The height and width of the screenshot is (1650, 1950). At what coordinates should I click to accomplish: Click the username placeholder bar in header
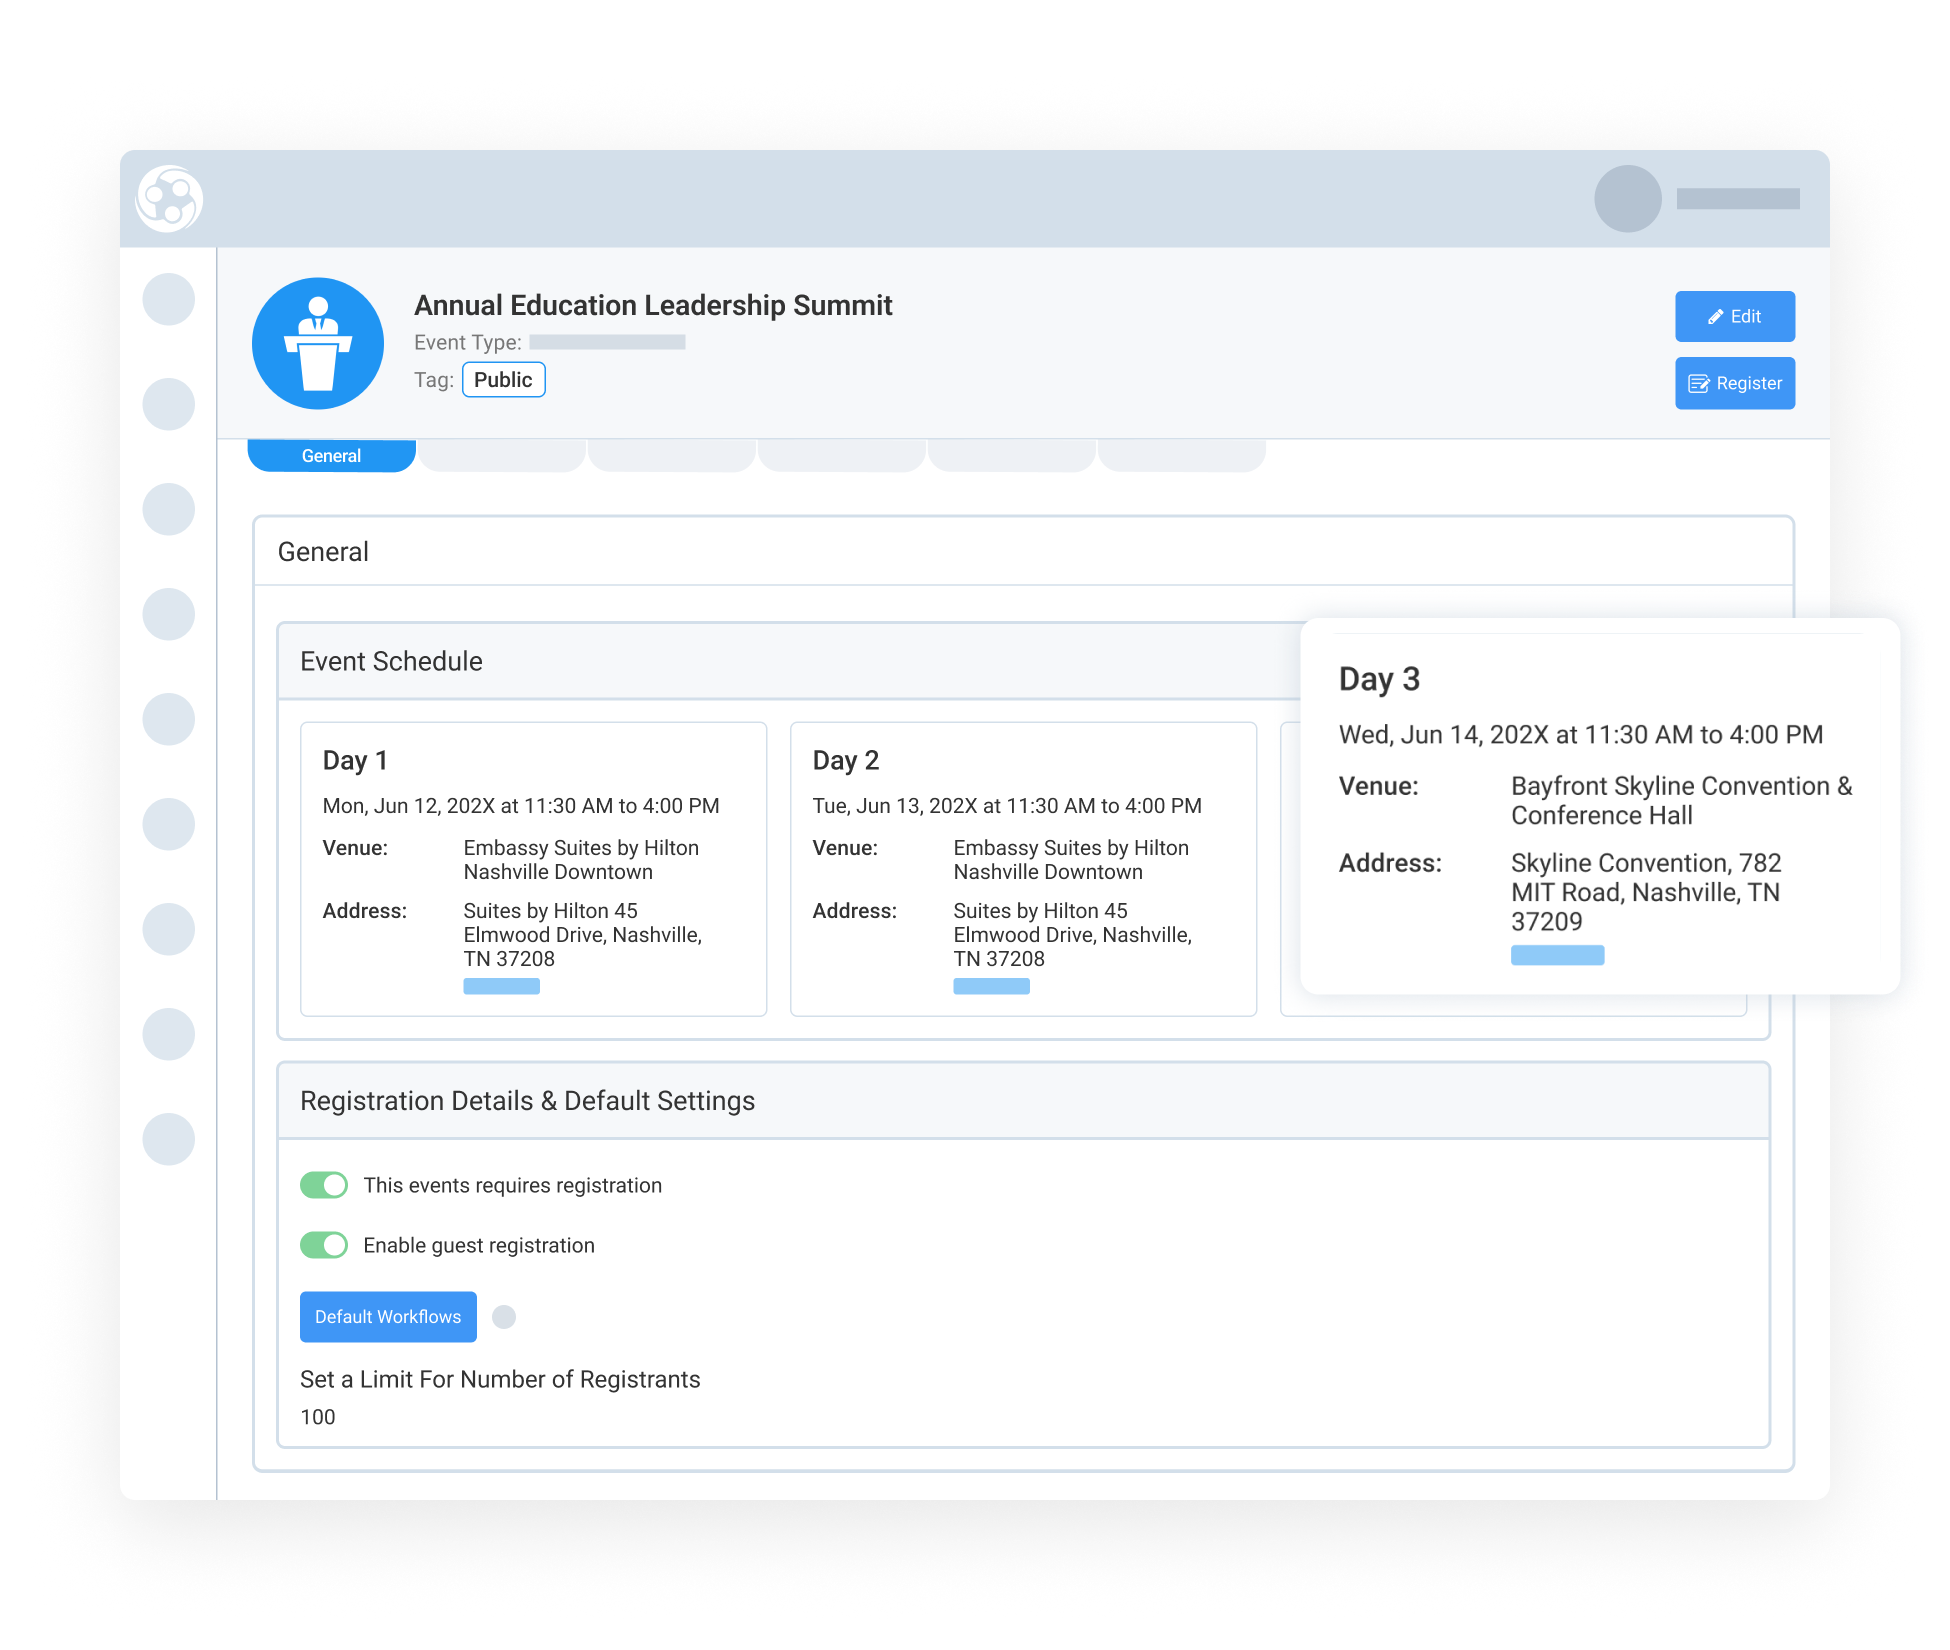pos(1737,199)
